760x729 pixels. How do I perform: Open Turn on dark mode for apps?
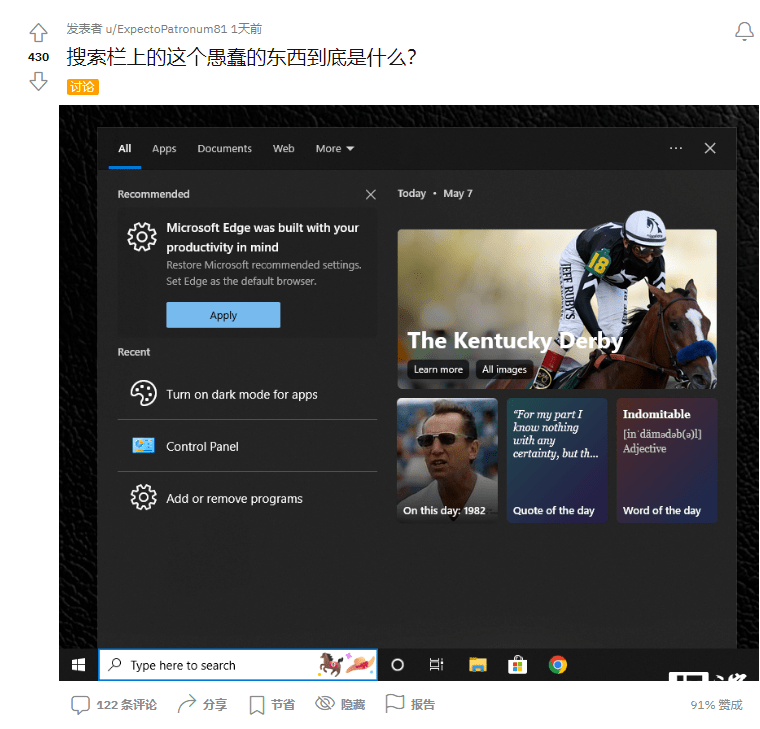click(247, 394)
